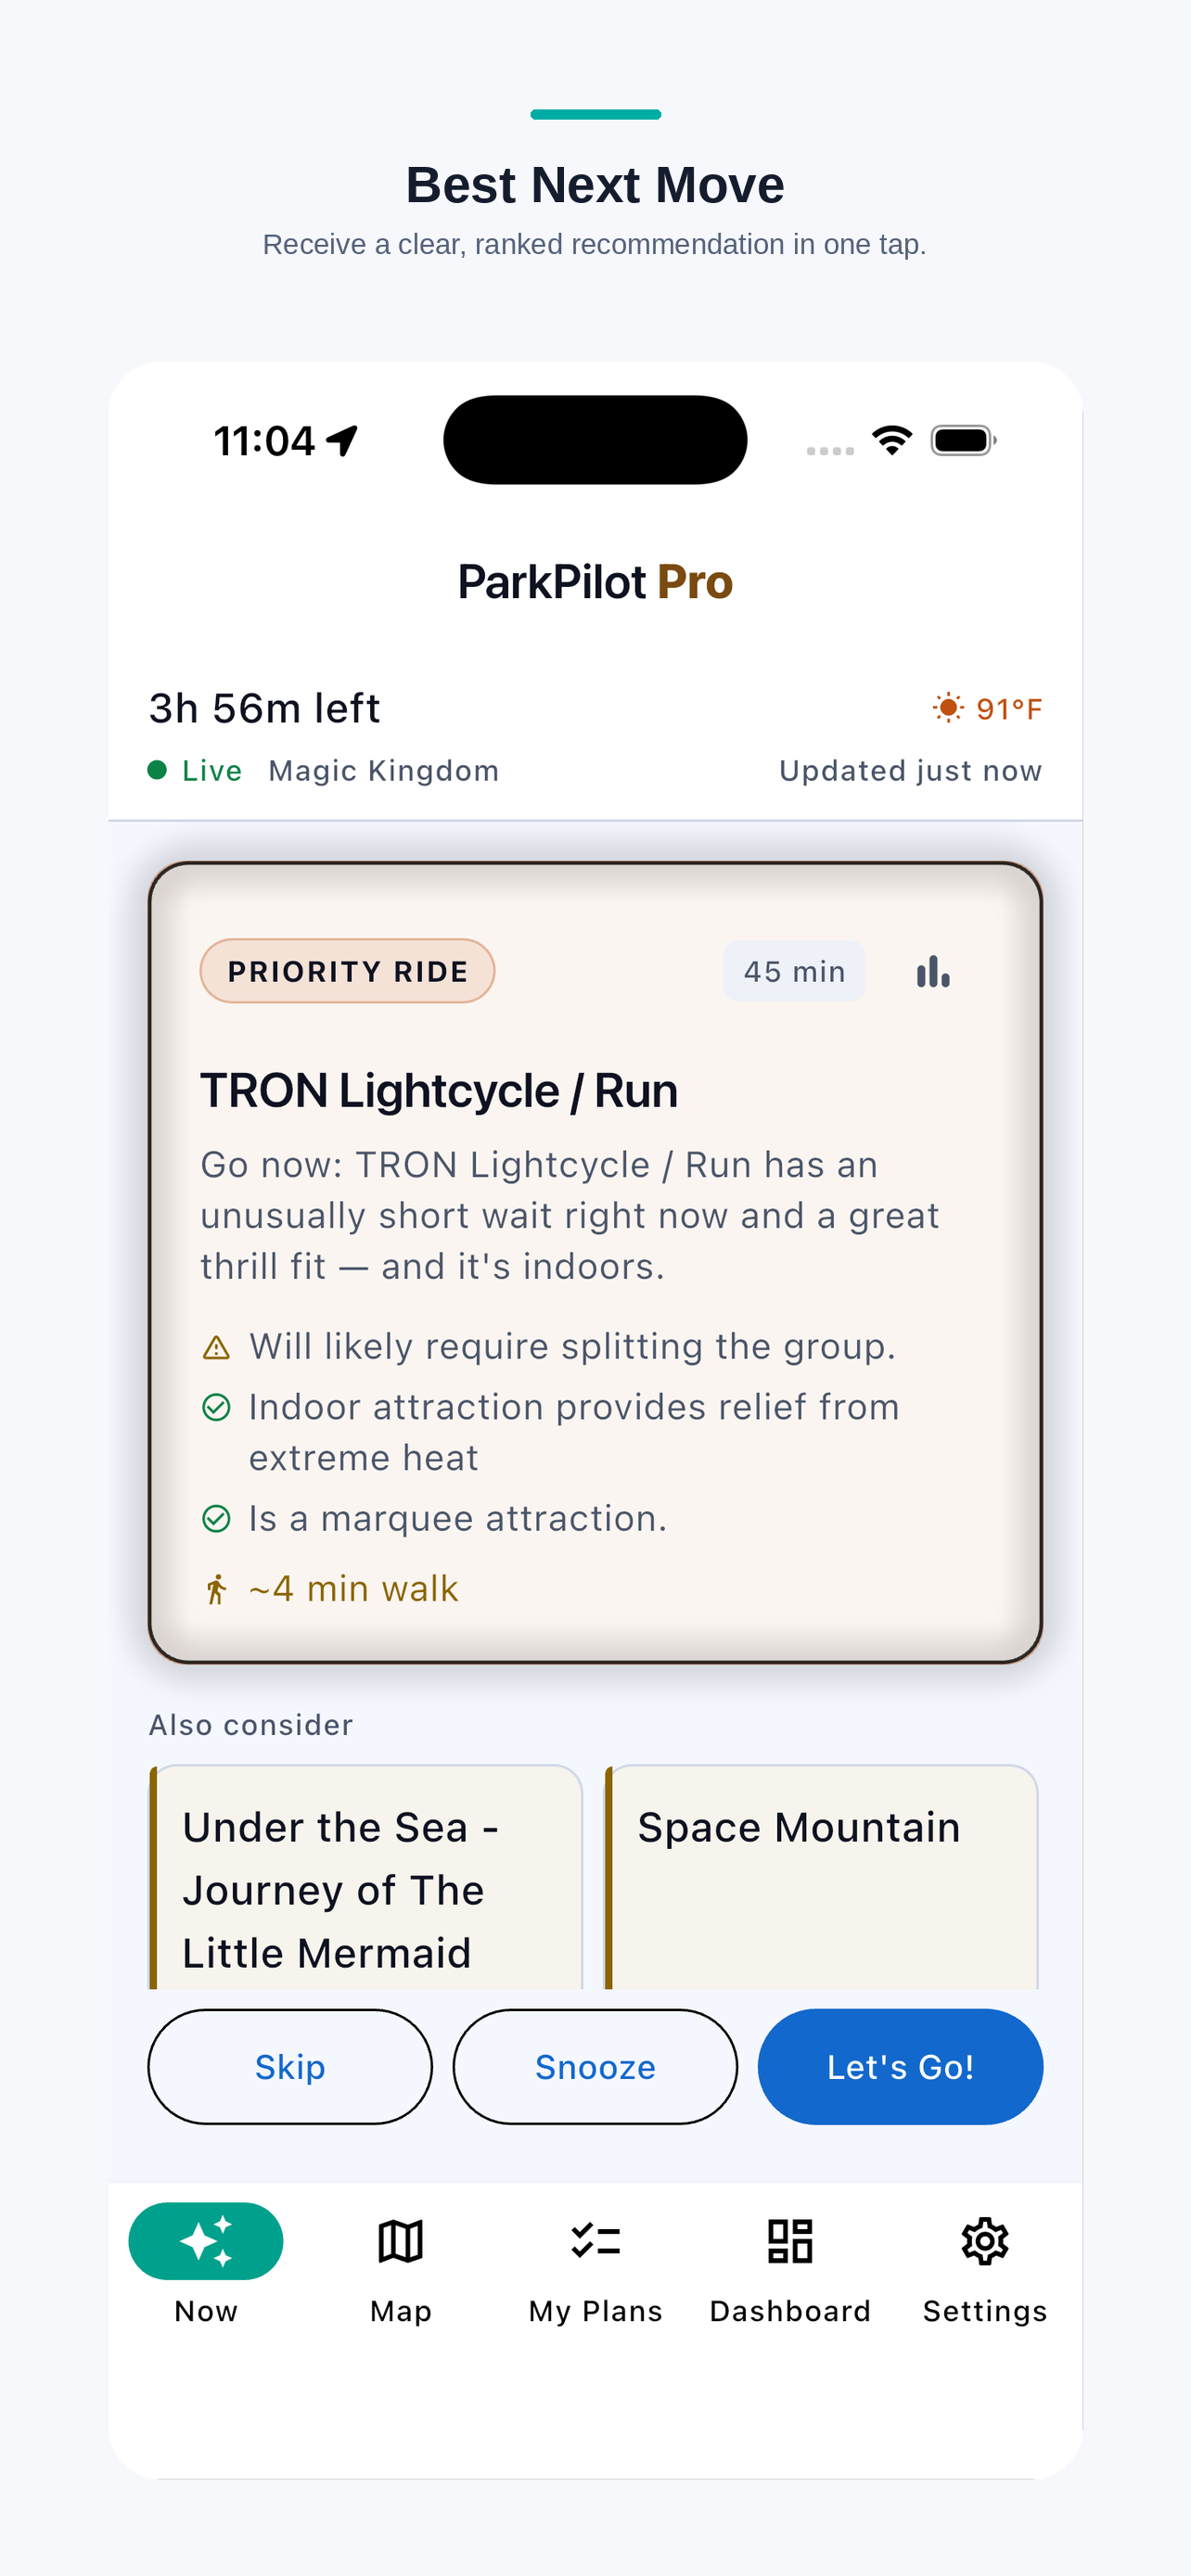Tap the green Live status dot
This screenshot has height=2576, width=1191.
(157, 770)
